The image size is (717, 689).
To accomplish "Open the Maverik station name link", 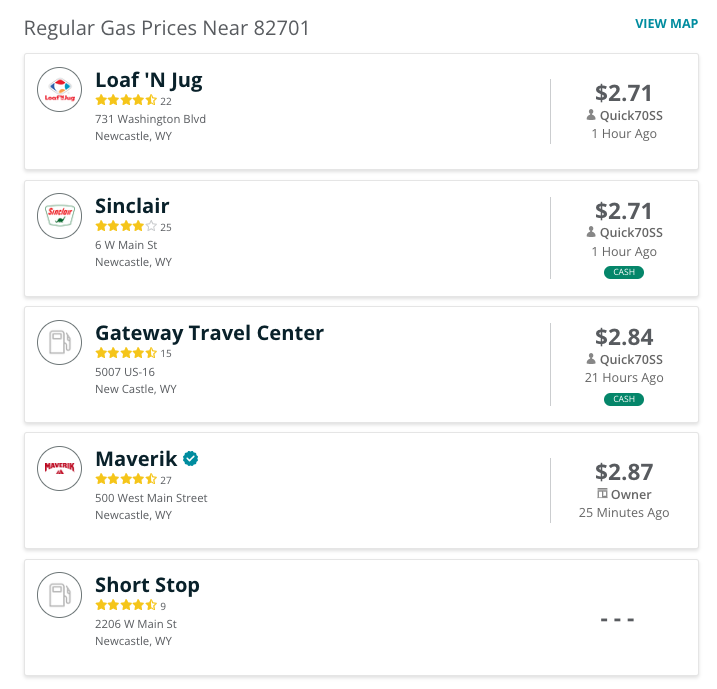I will point(136,459).
